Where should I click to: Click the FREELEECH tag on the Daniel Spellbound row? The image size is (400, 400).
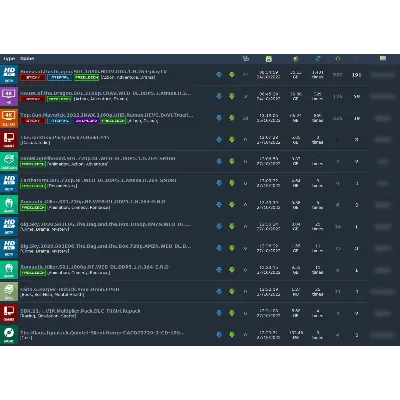33,164
